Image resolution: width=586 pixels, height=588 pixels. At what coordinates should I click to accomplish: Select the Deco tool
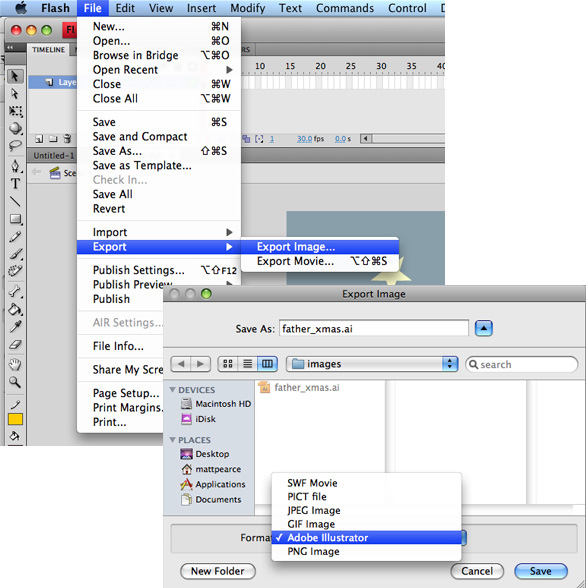coord(15,271)
